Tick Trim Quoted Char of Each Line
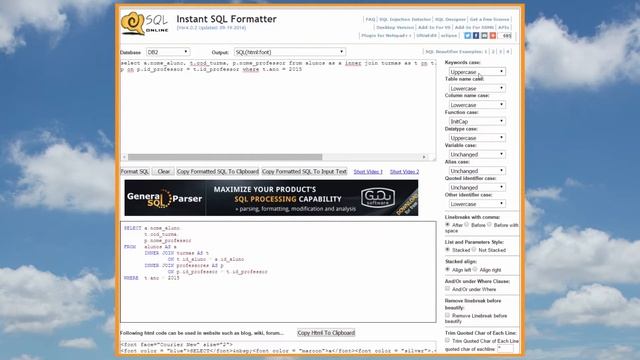Viewport: 640px width, 360px height. point(448,340)
